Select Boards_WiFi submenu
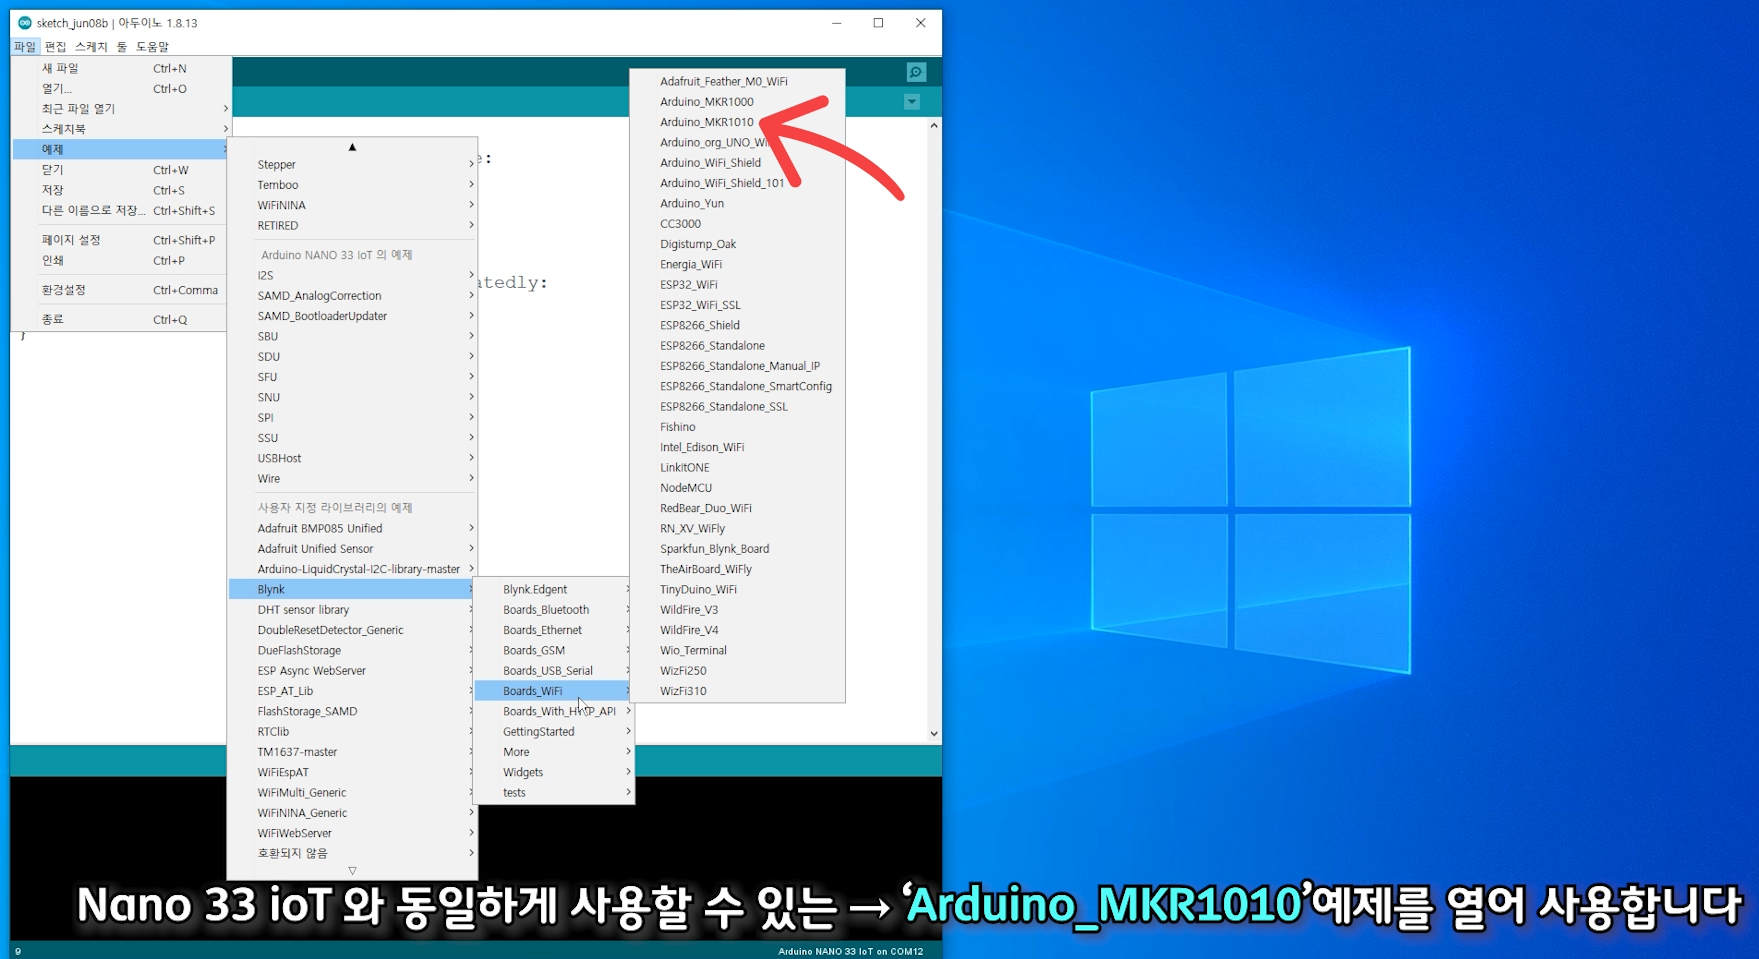The height and width of the screenshot is (959, 1759). pos(554,691)
